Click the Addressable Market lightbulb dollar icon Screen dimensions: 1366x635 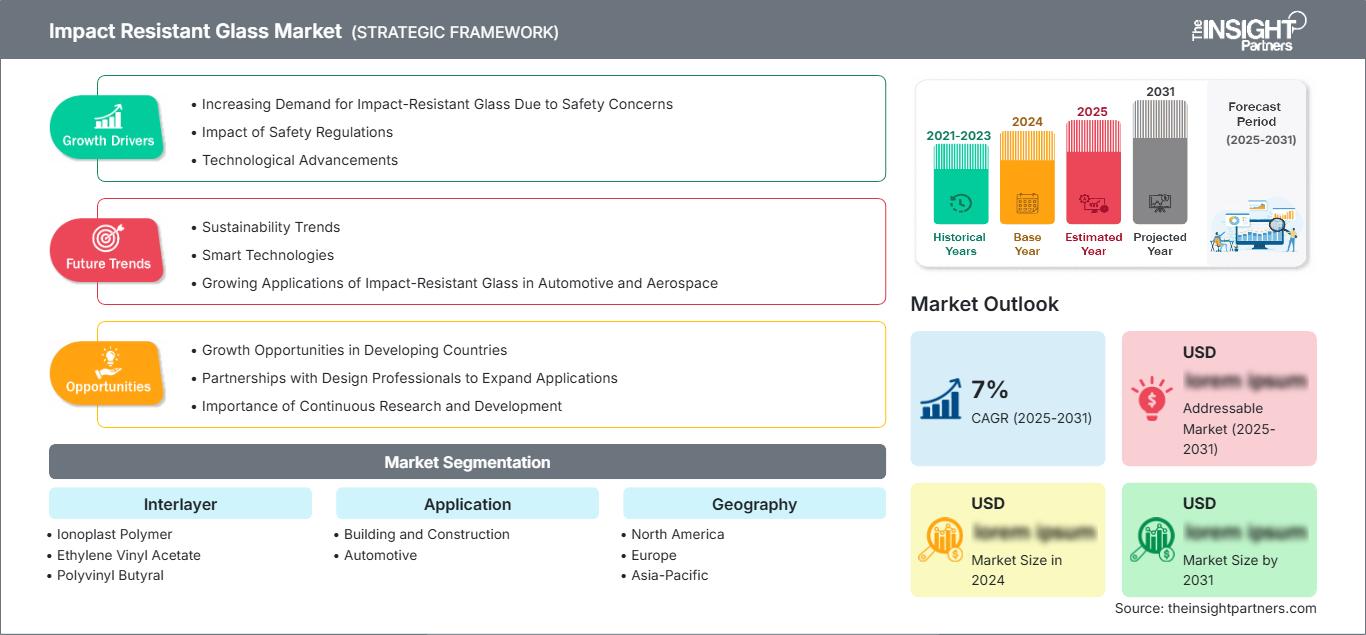coord(1151,398)
